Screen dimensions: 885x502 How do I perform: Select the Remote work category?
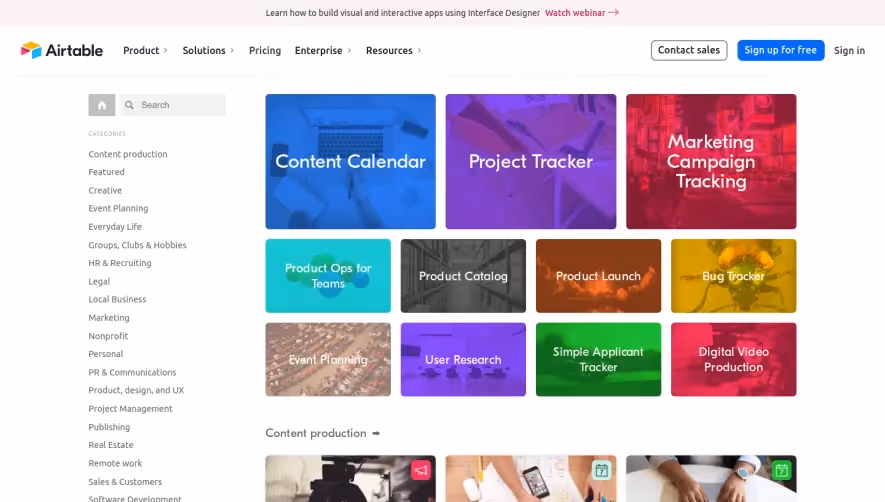(x=115, y=463)
